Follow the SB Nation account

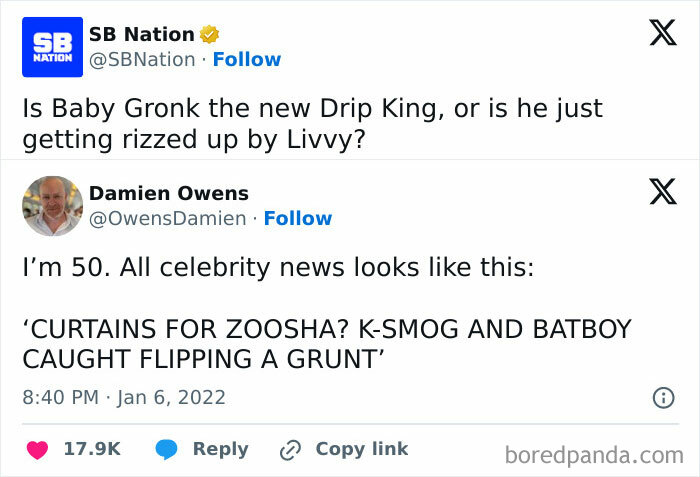click(247, 59)
